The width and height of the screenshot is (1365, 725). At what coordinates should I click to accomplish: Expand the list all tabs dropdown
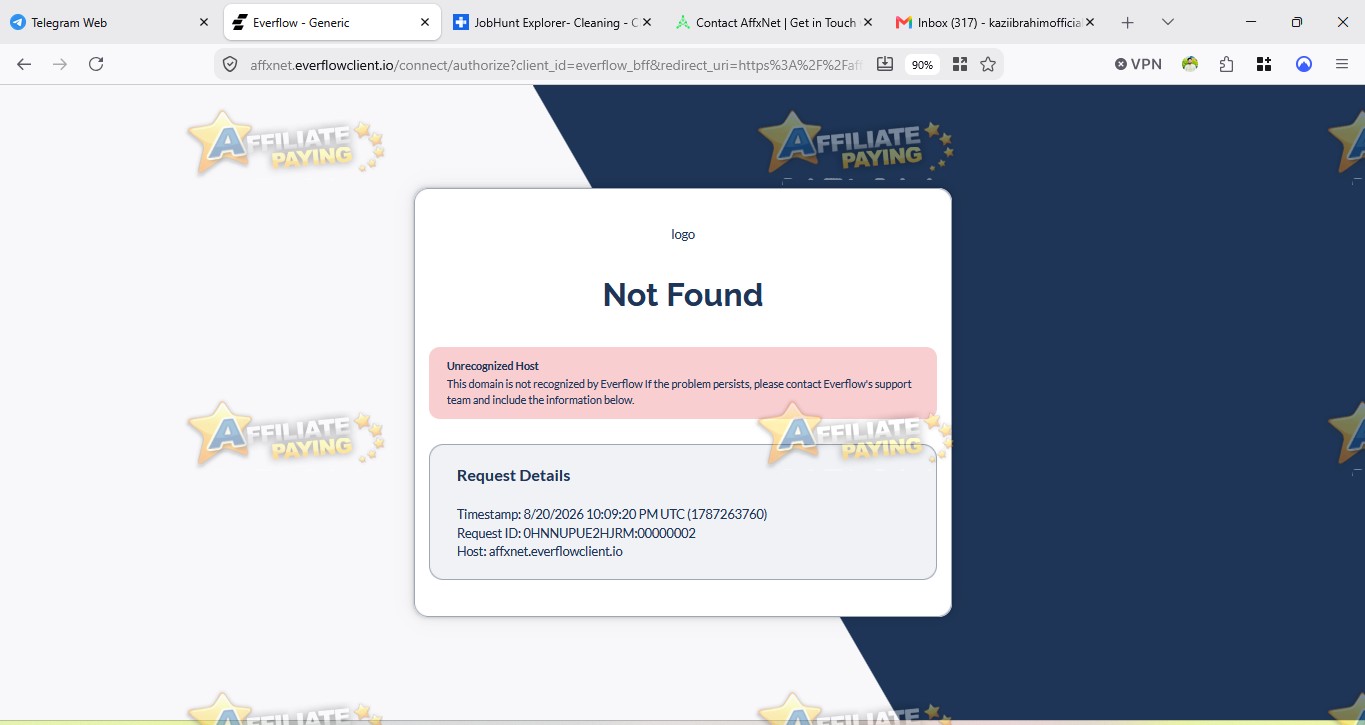tap(1167, 22)
